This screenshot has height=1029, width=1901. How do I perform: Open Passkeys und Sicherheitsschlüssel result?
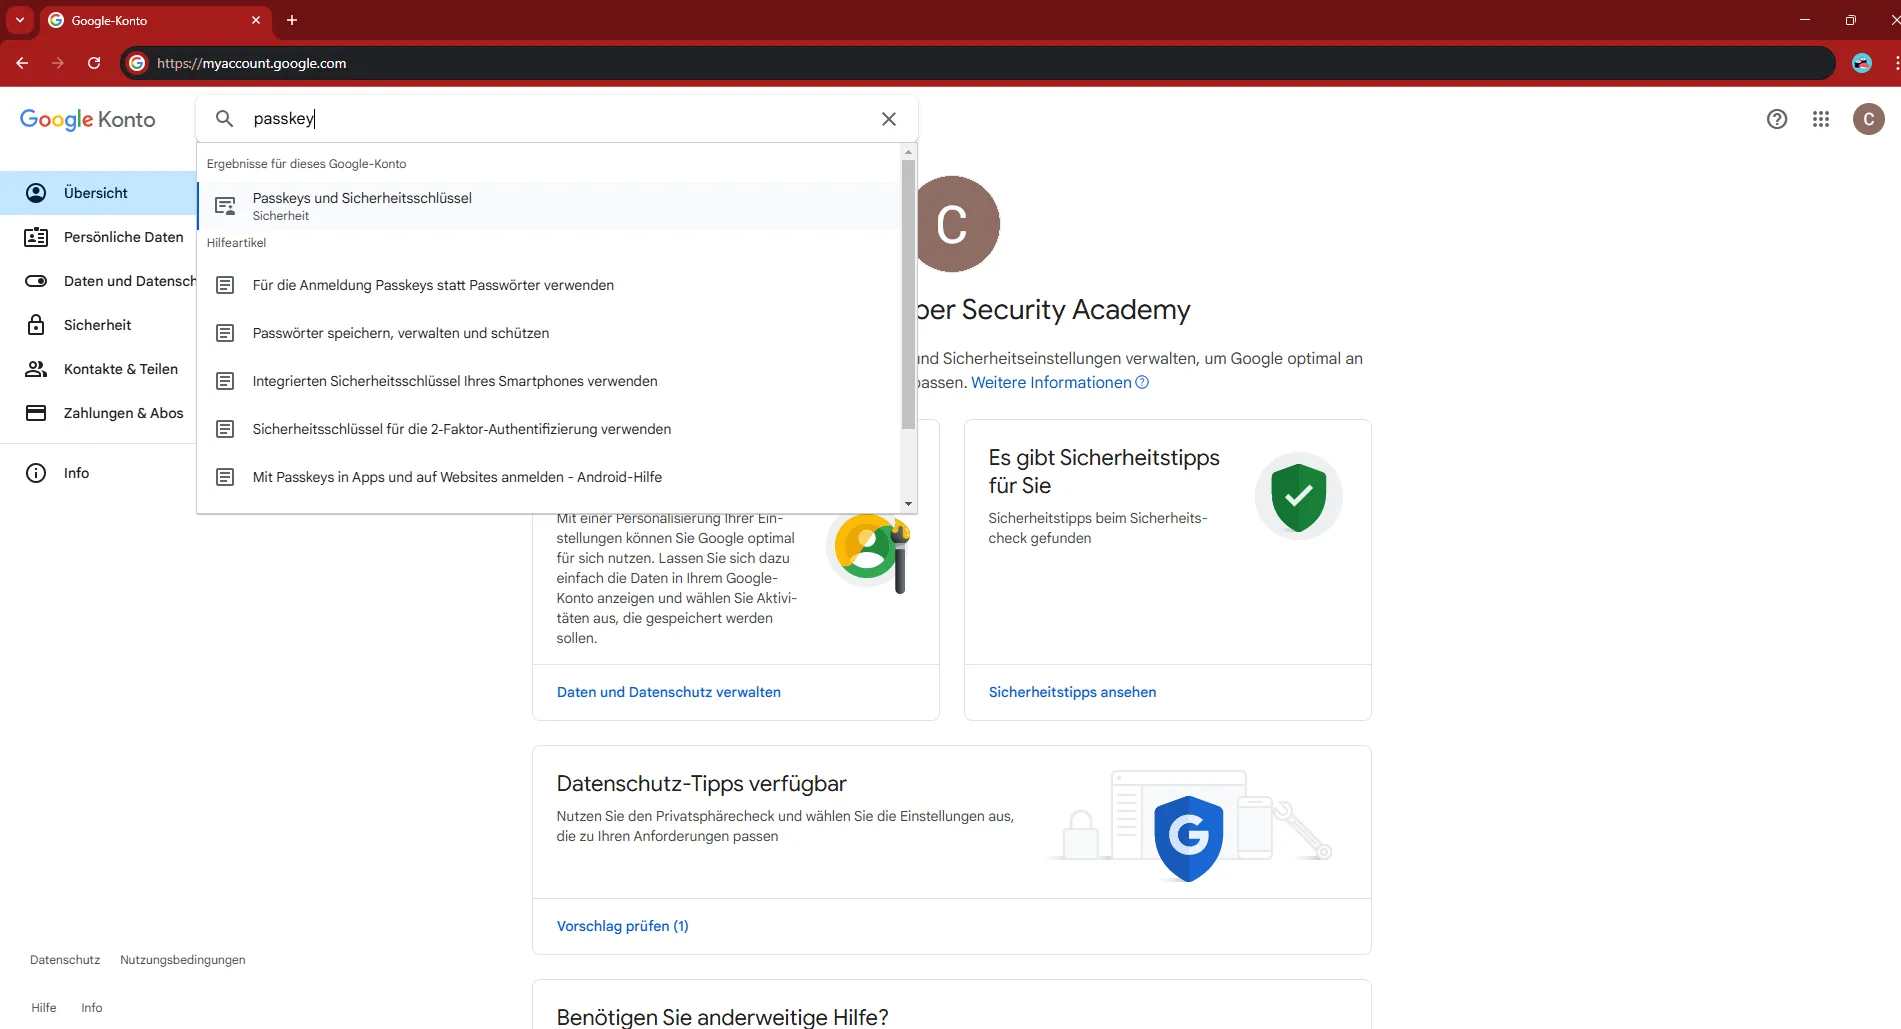pos(549,206)
